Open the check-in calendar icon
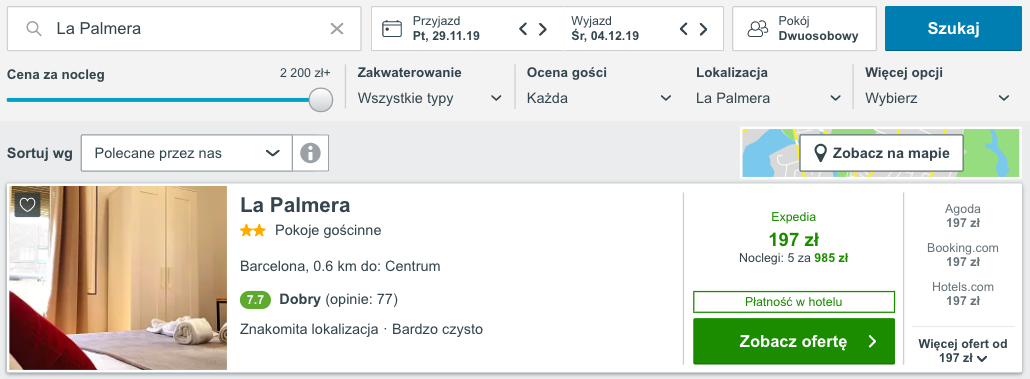Screen dimensions: 1030x379 pyautogui.click(x=392, y=28)
